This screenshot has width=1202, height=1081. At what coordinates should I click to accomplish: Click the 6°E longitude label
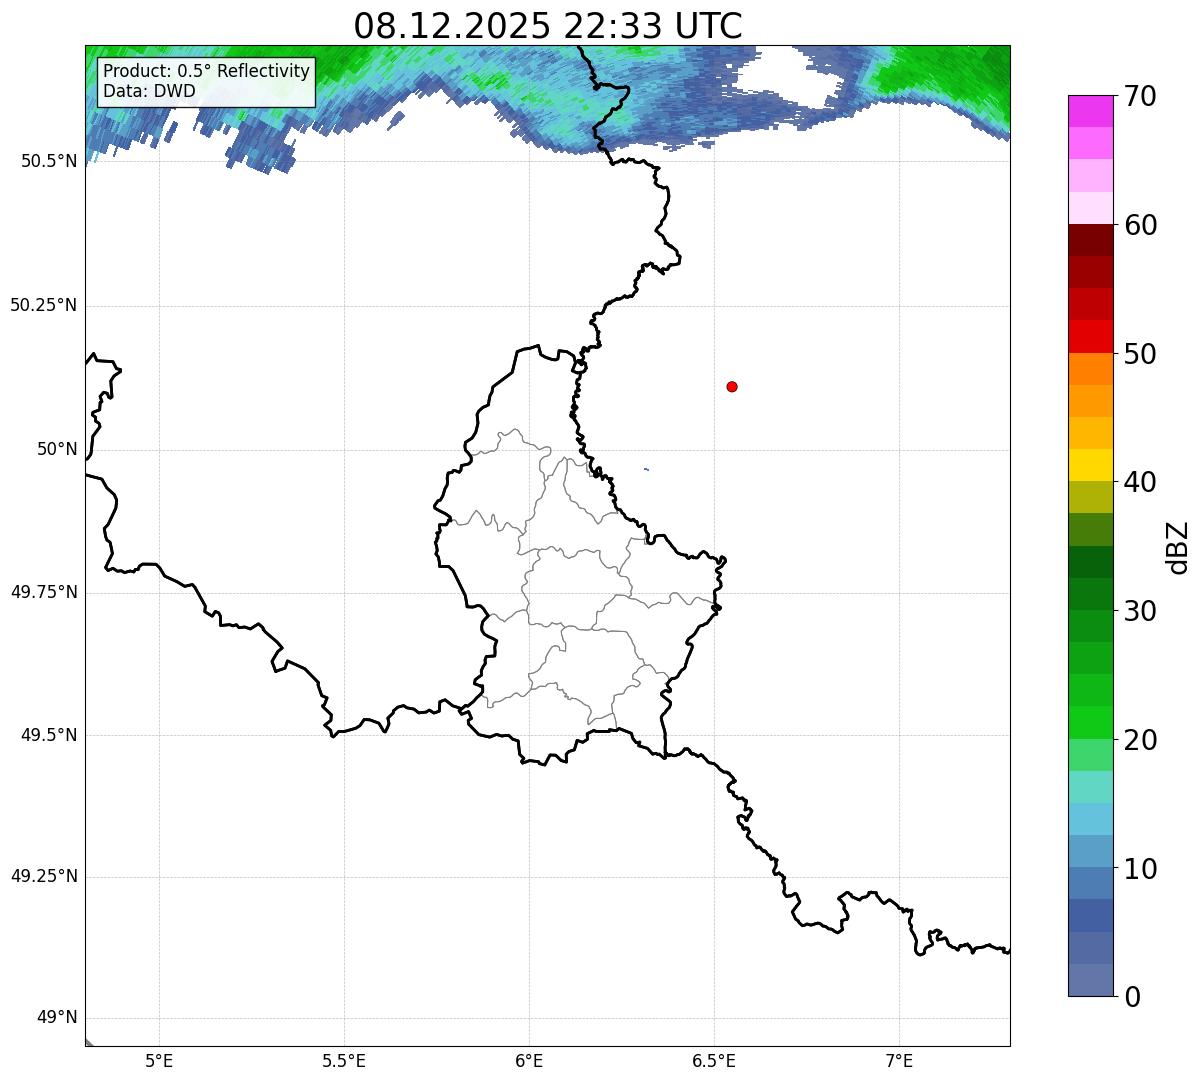[x=529, y=1060]
